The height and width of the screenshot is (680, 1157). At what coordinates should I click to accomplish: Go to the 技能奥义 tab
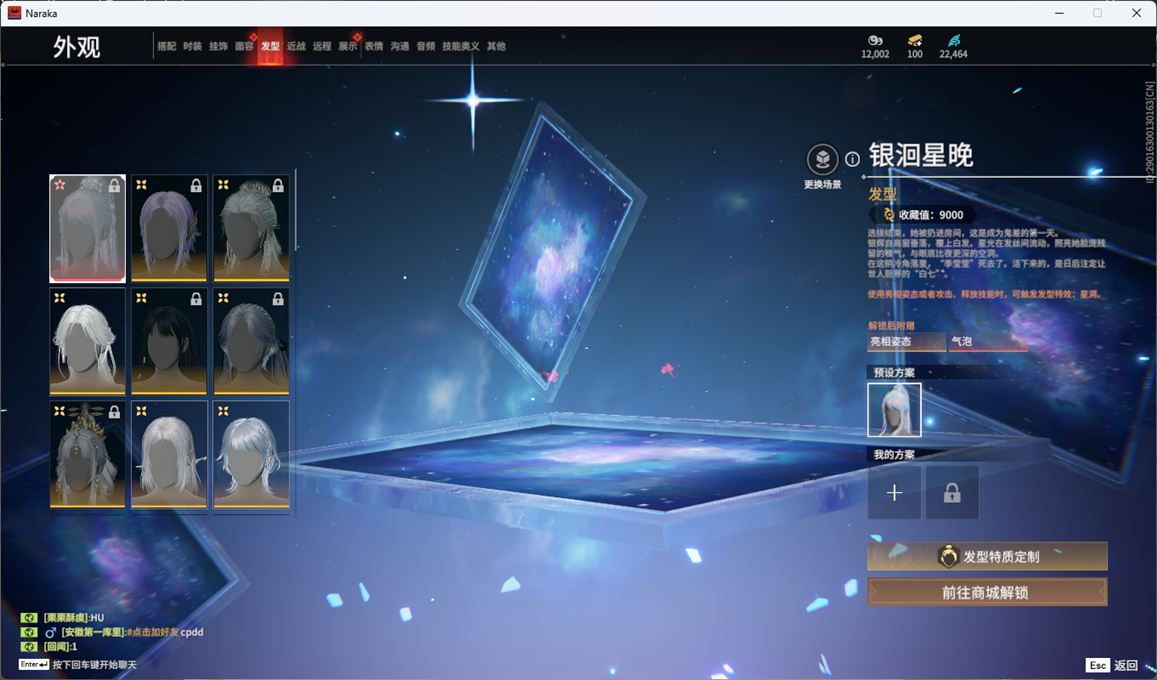point(460,46)
